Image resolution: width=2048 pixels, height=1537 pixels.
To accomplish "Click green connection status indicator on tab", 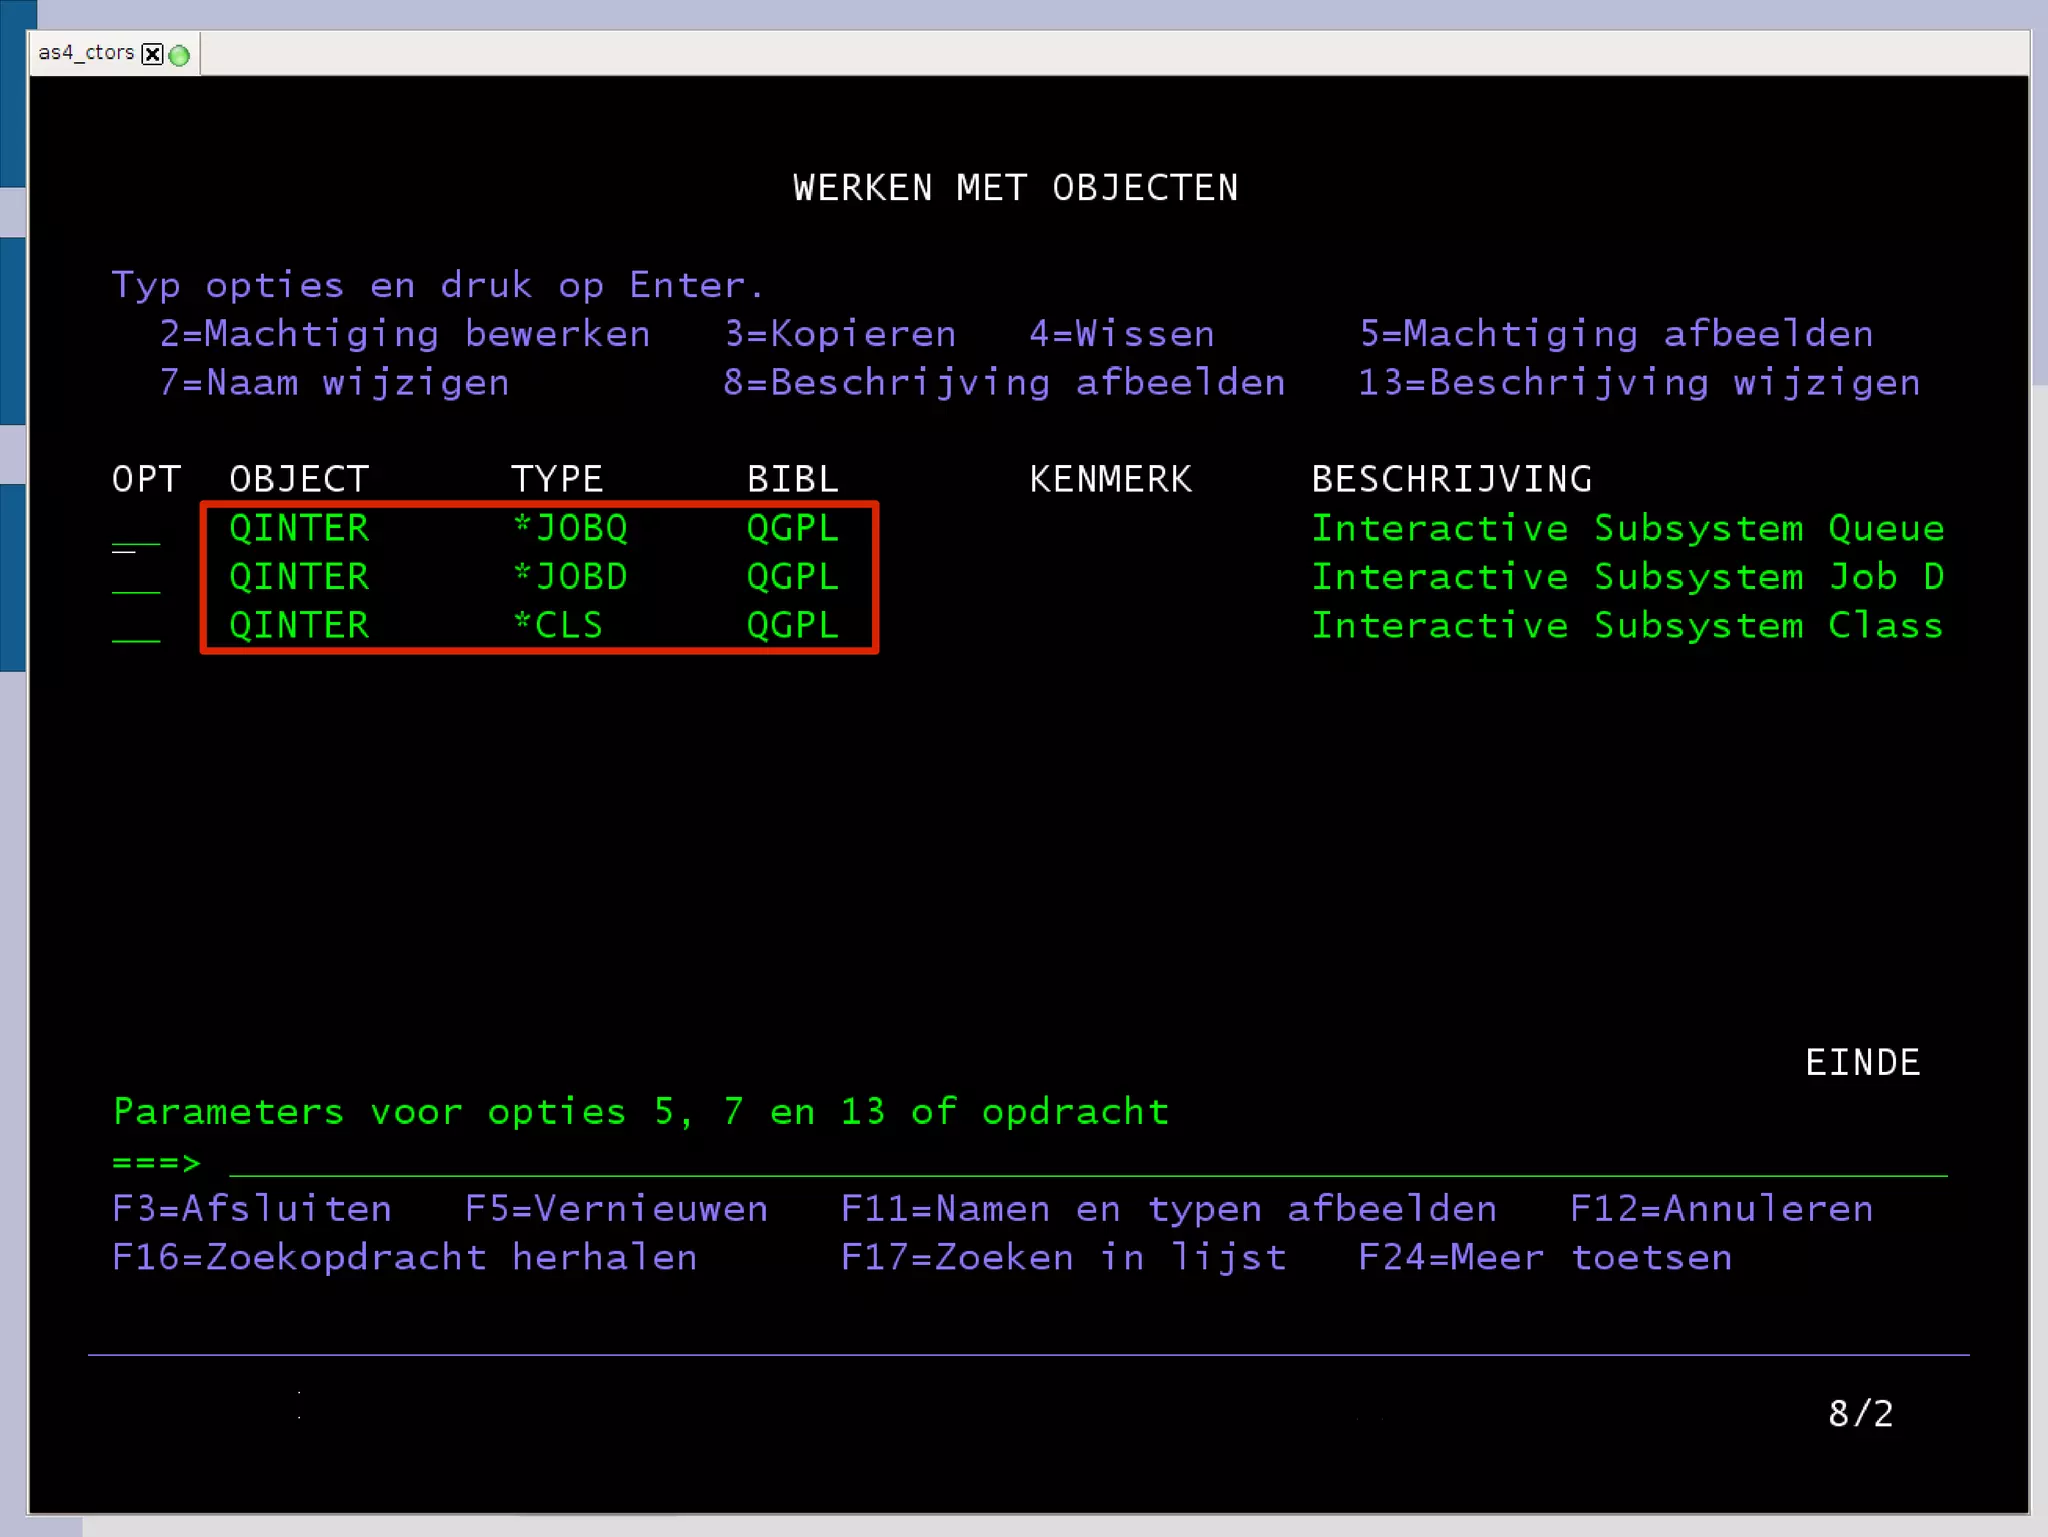I will [180, 55].
